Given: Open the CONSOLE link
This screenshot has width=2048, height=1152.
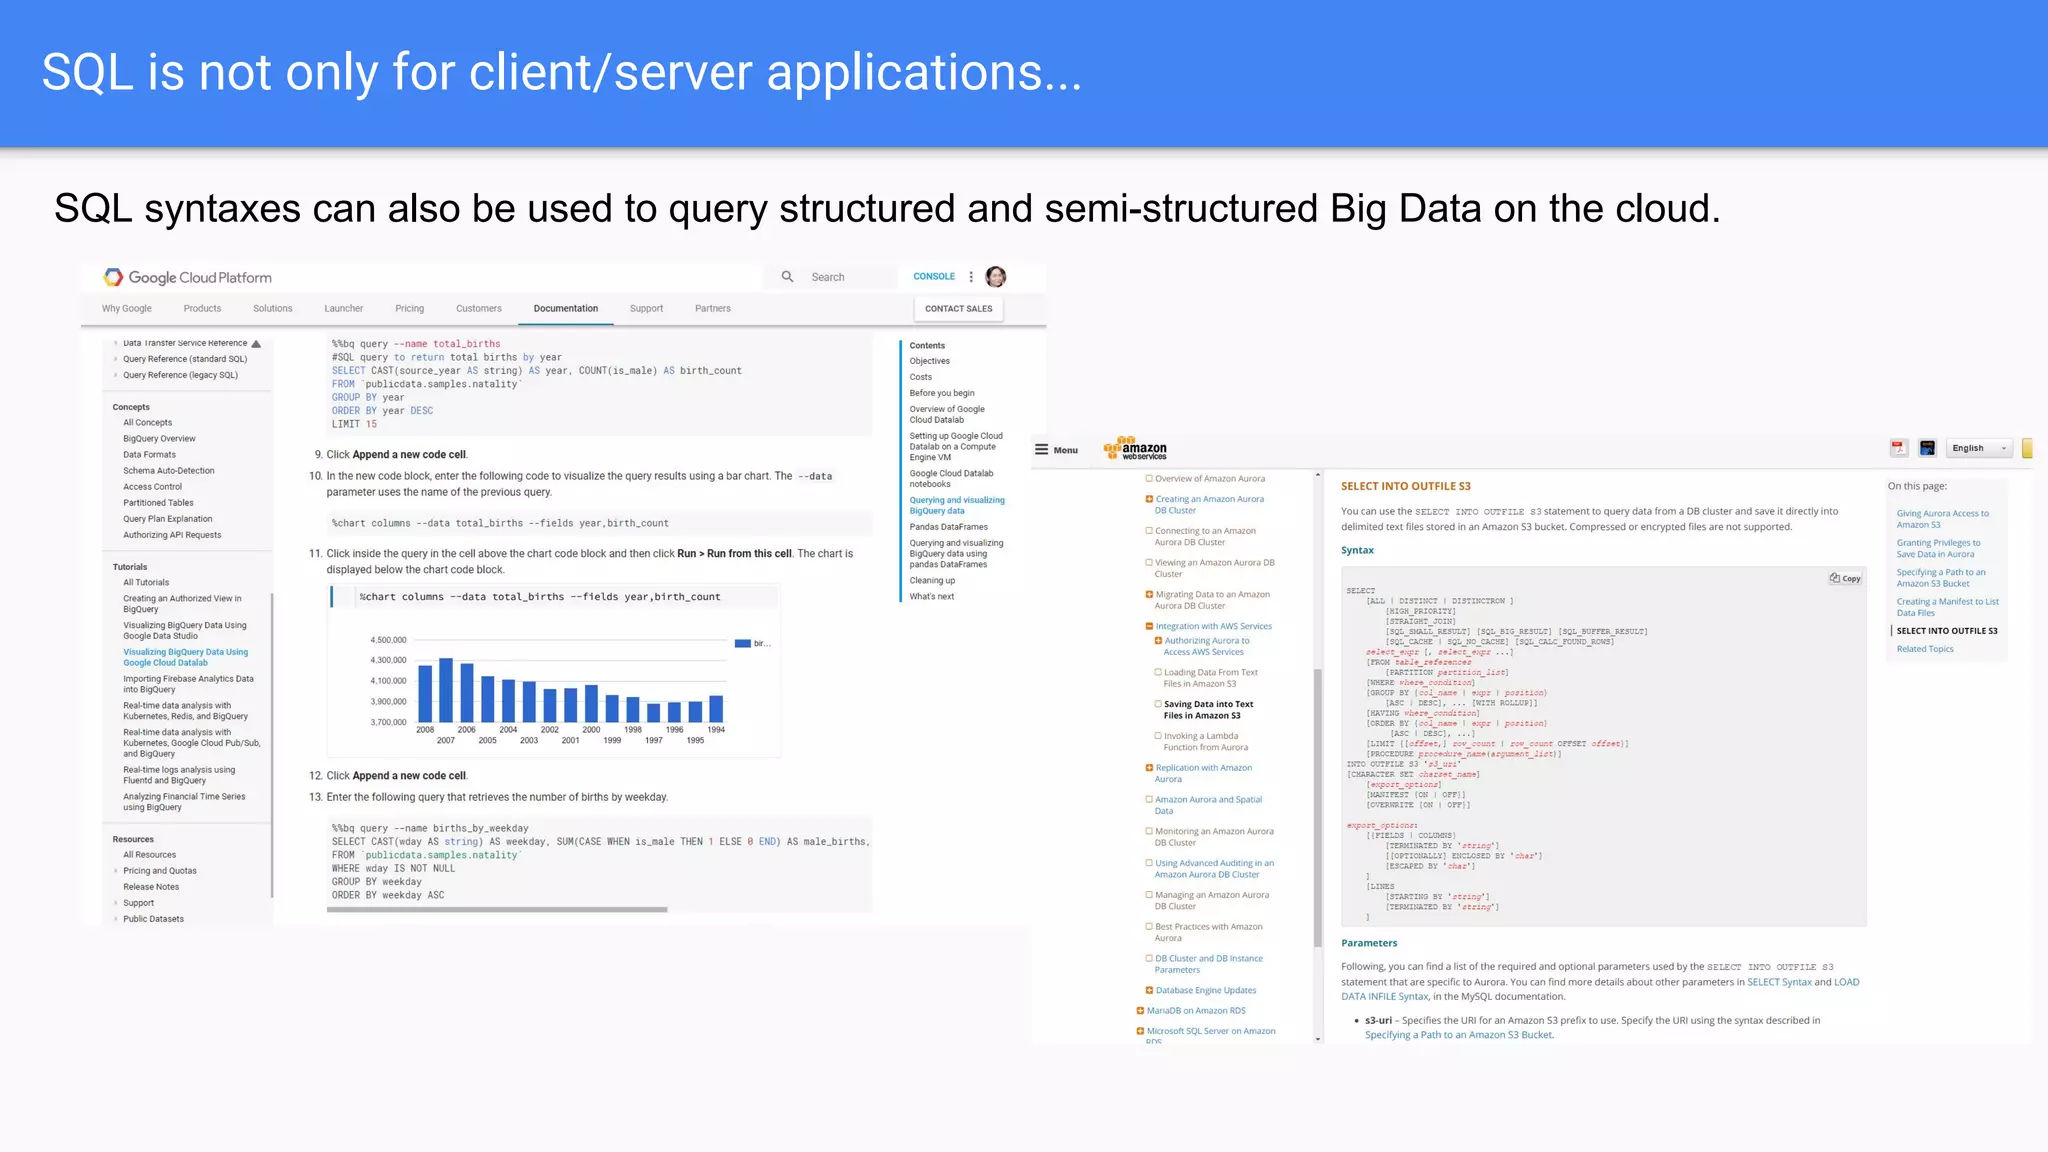Looking at the screenshot, I should (x=934, y=277).
